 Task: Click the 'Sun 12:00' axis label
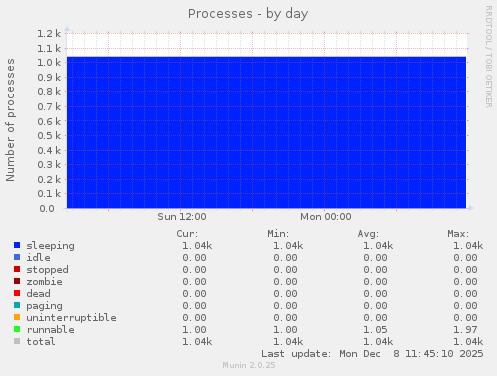182,217
